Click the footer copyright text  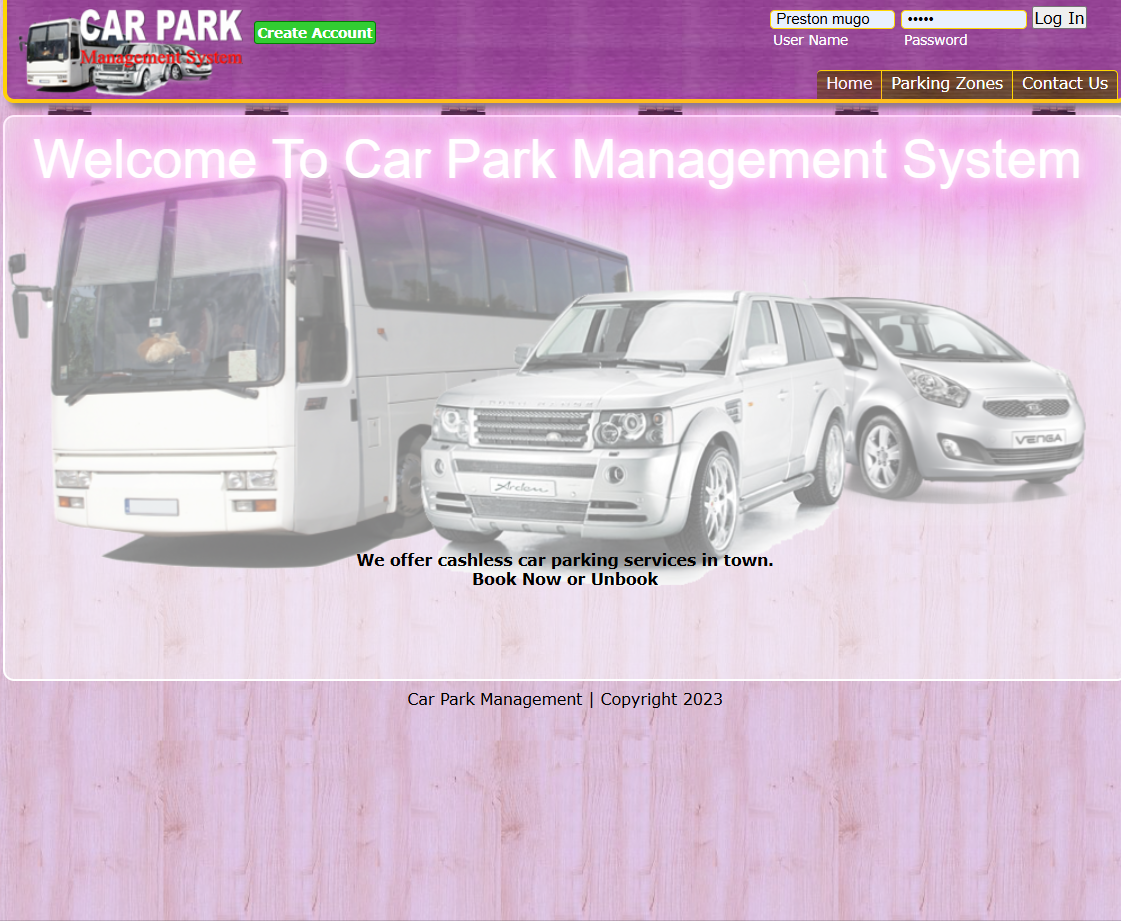565,699
